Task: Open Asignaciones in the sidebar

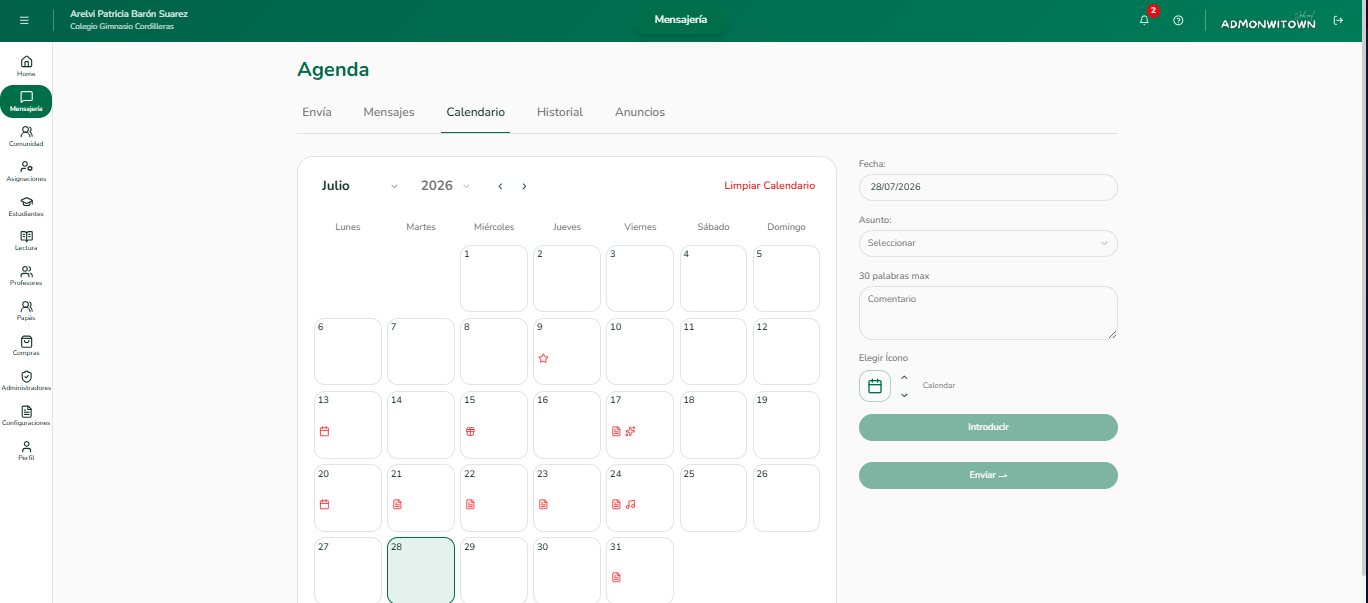Action: (x=26, y=171)
